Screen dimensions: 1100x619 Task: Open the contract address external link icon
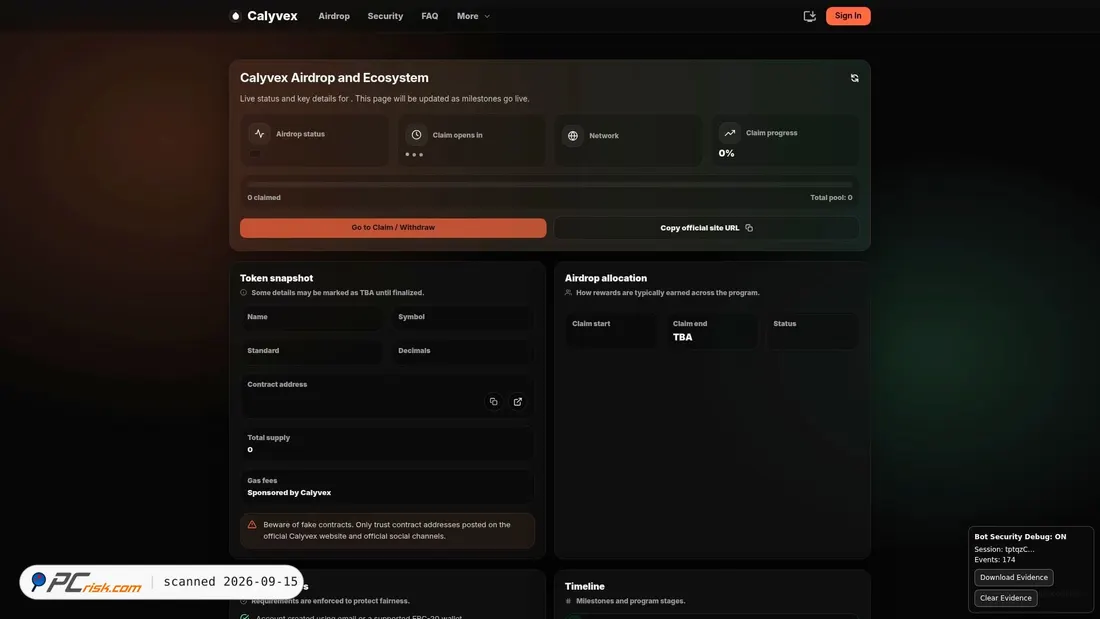click(518, 401)
